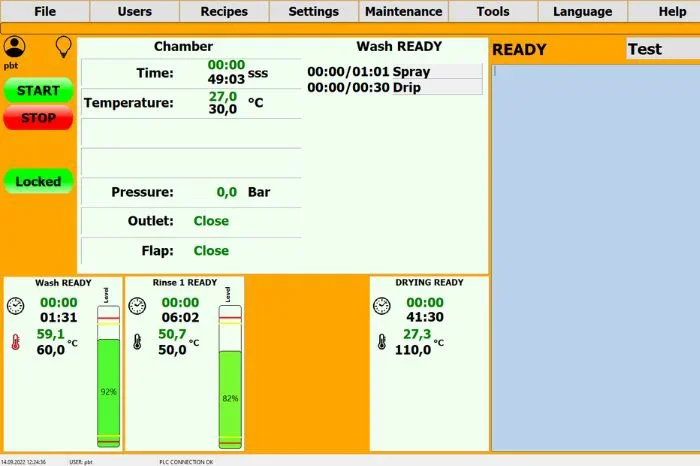Open the Tools menu
700x466 pixels.
(x=493, y=11)
